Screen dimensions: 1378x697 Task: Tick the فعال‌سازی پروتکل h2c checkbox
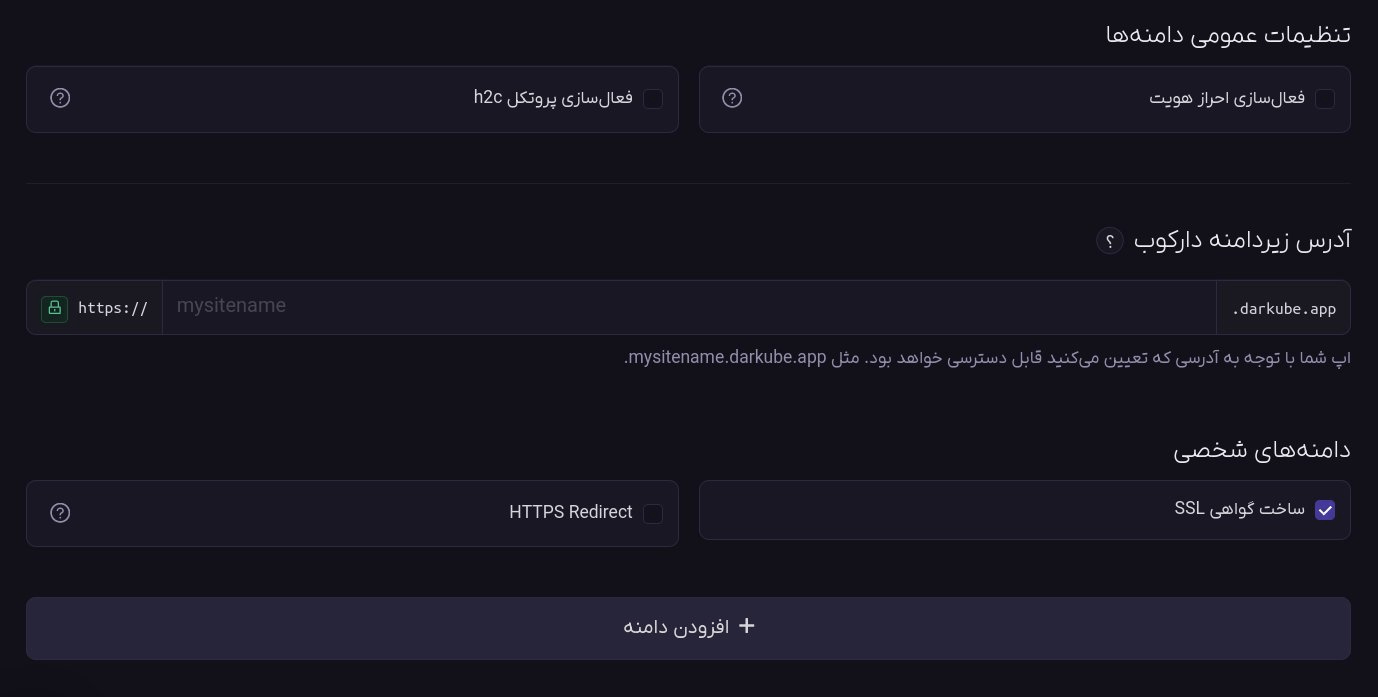[x=653, y=99]
